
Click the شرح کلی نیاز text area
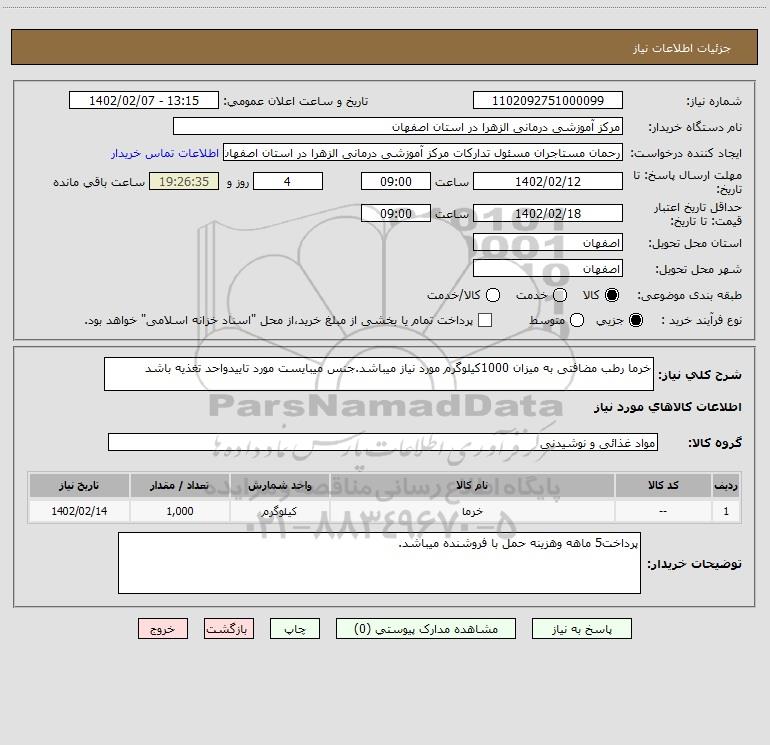379,374
